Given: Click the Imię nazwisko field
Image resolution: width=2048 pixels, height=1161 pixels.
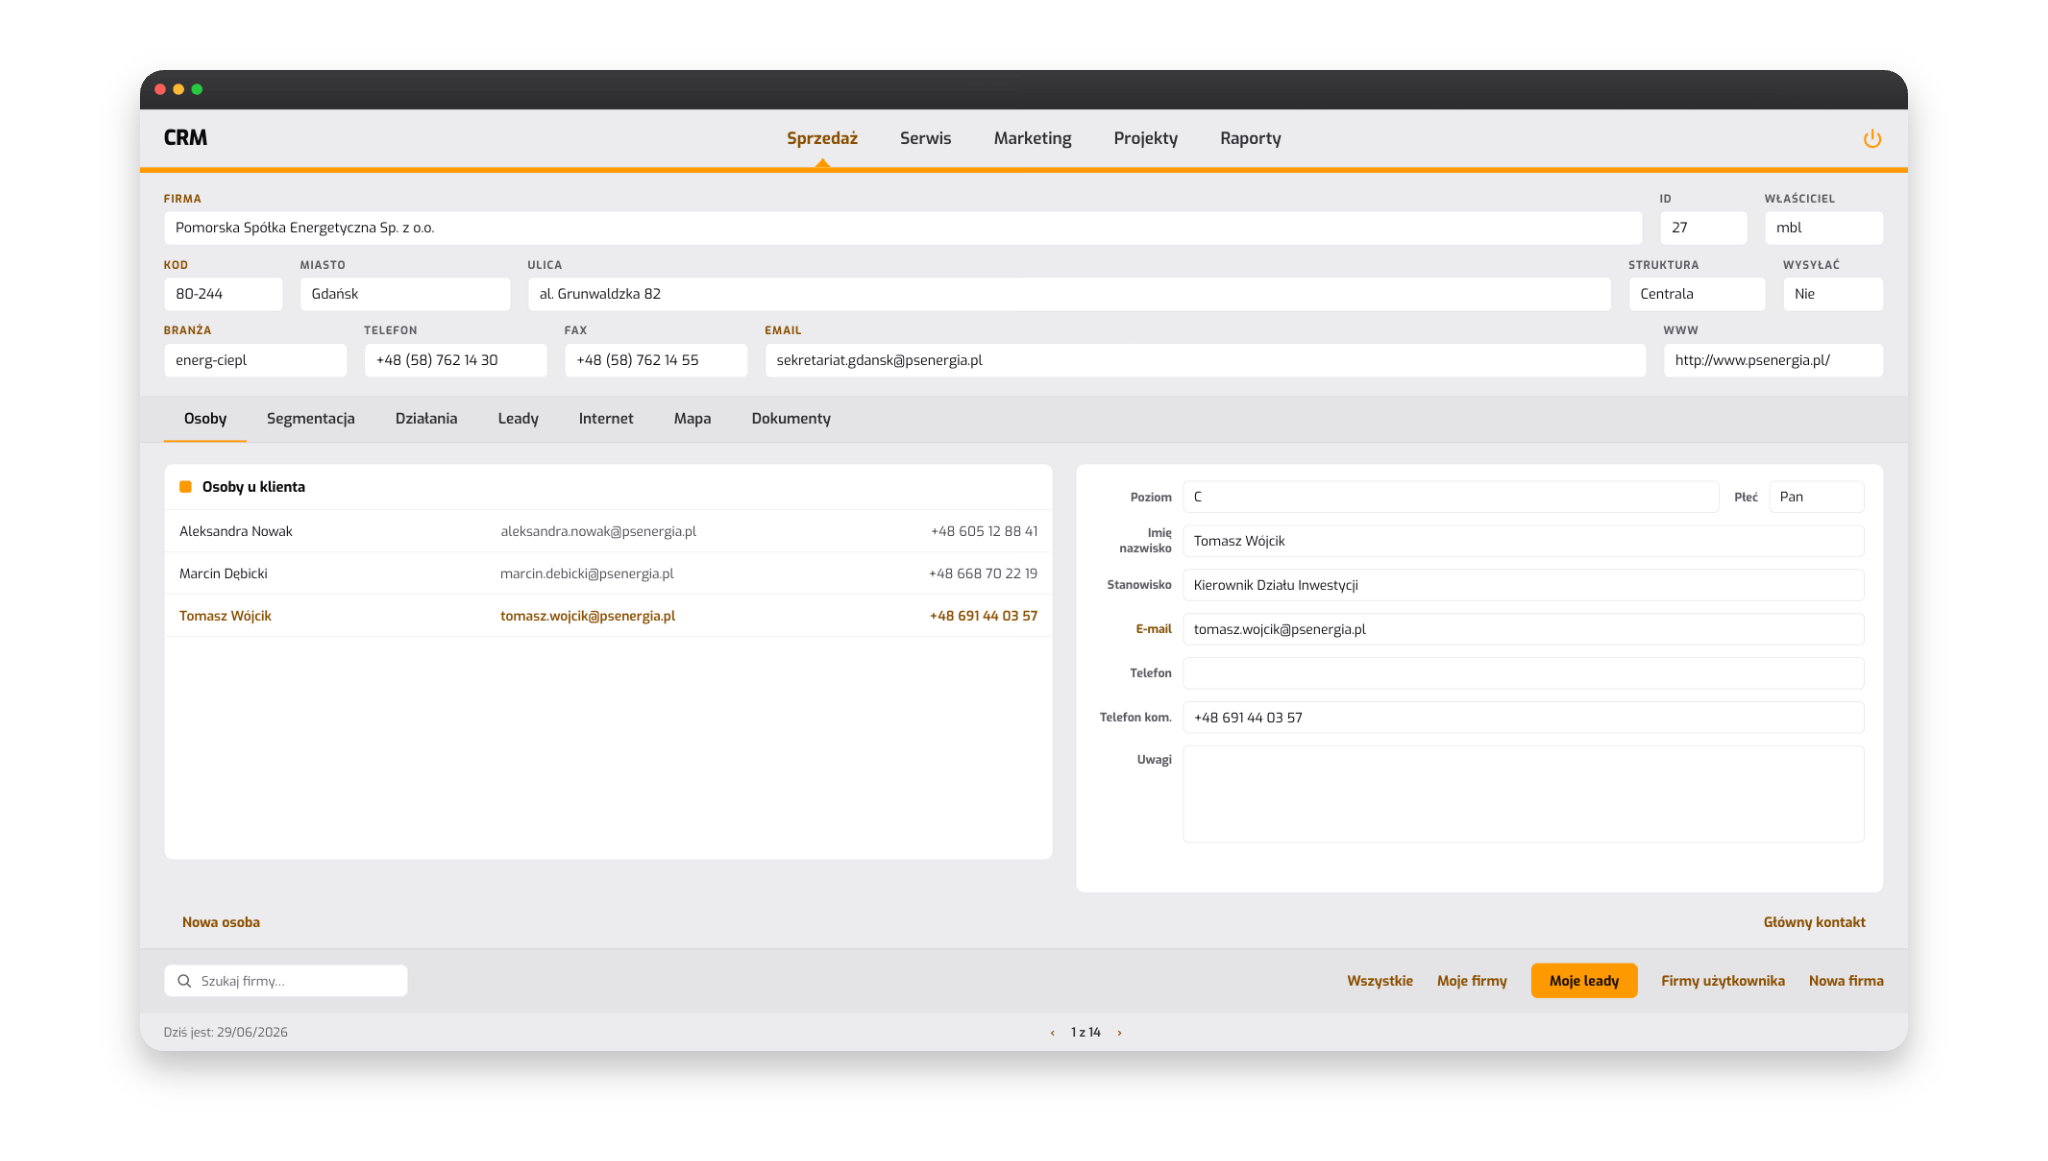Looking at the screenshot, I should pos(1523,541).
